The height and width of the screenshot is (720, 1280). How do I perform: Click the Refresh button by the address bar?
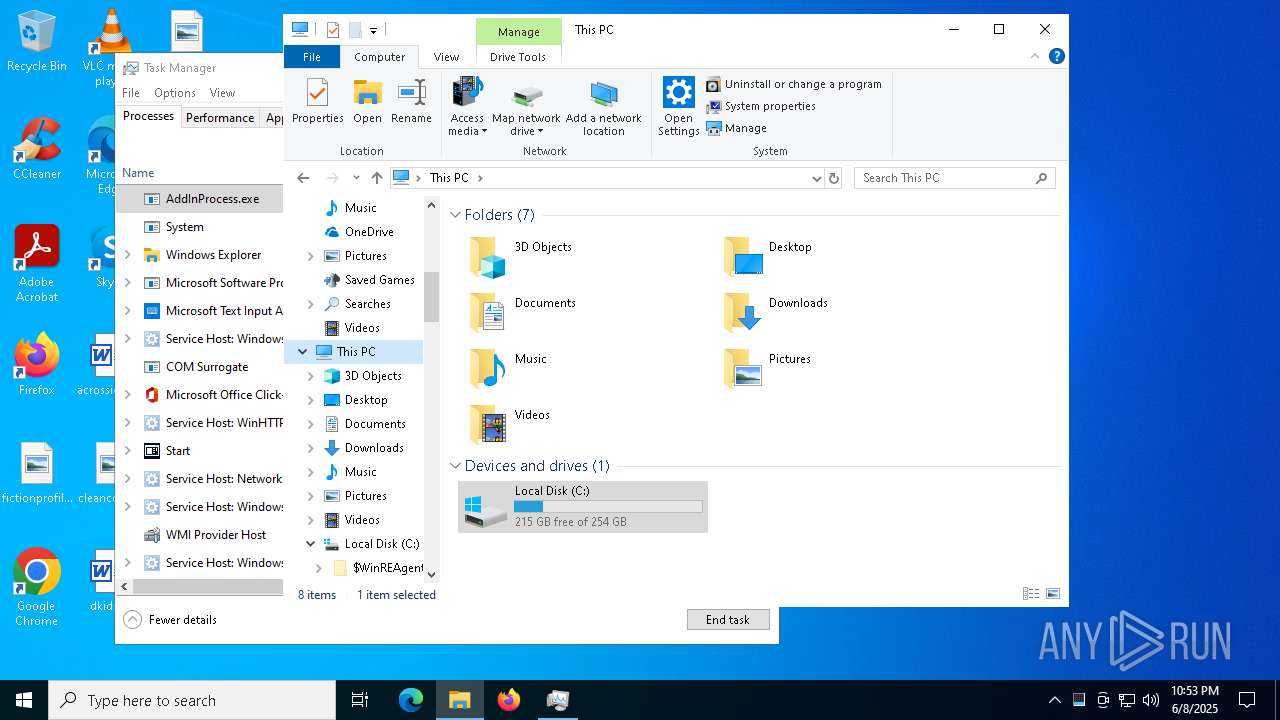[834, 178]
